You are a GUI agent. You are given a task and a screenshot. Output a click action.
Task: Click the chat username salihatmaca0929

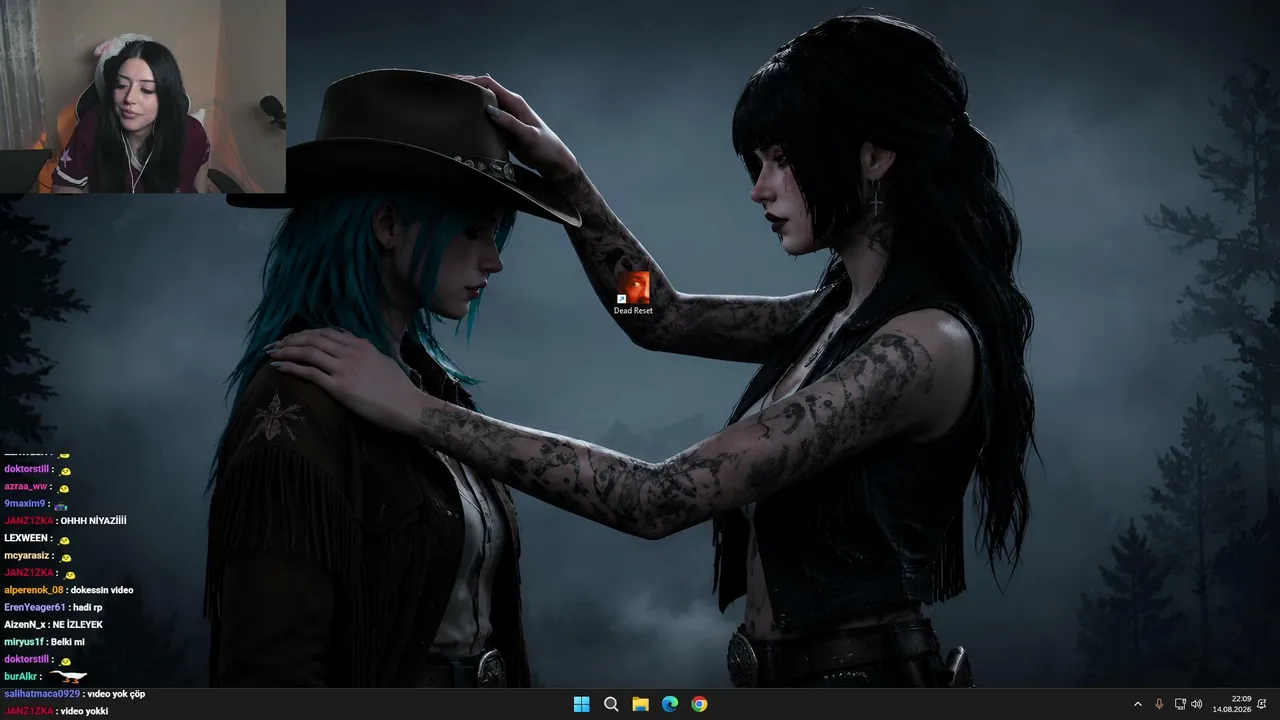tap(42, 694)
